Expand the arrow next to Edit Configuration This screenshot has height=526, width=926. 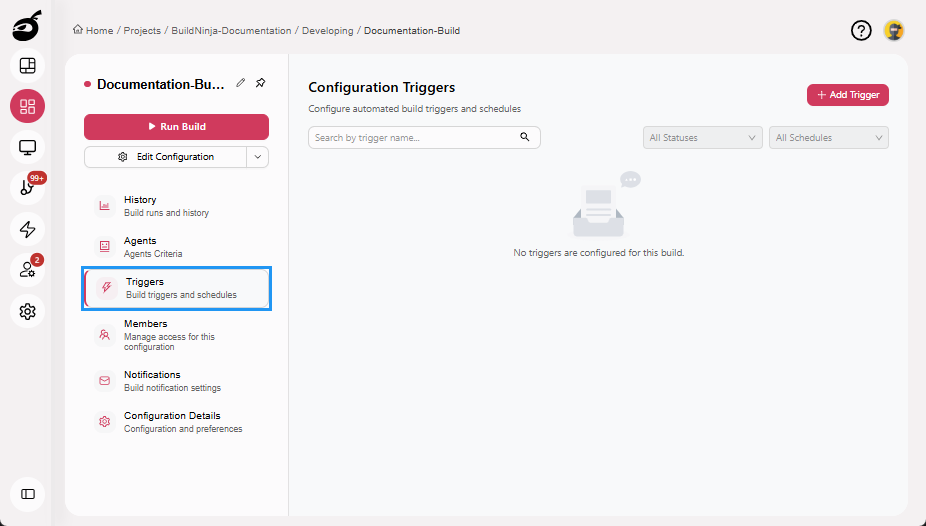coord(257,157)
